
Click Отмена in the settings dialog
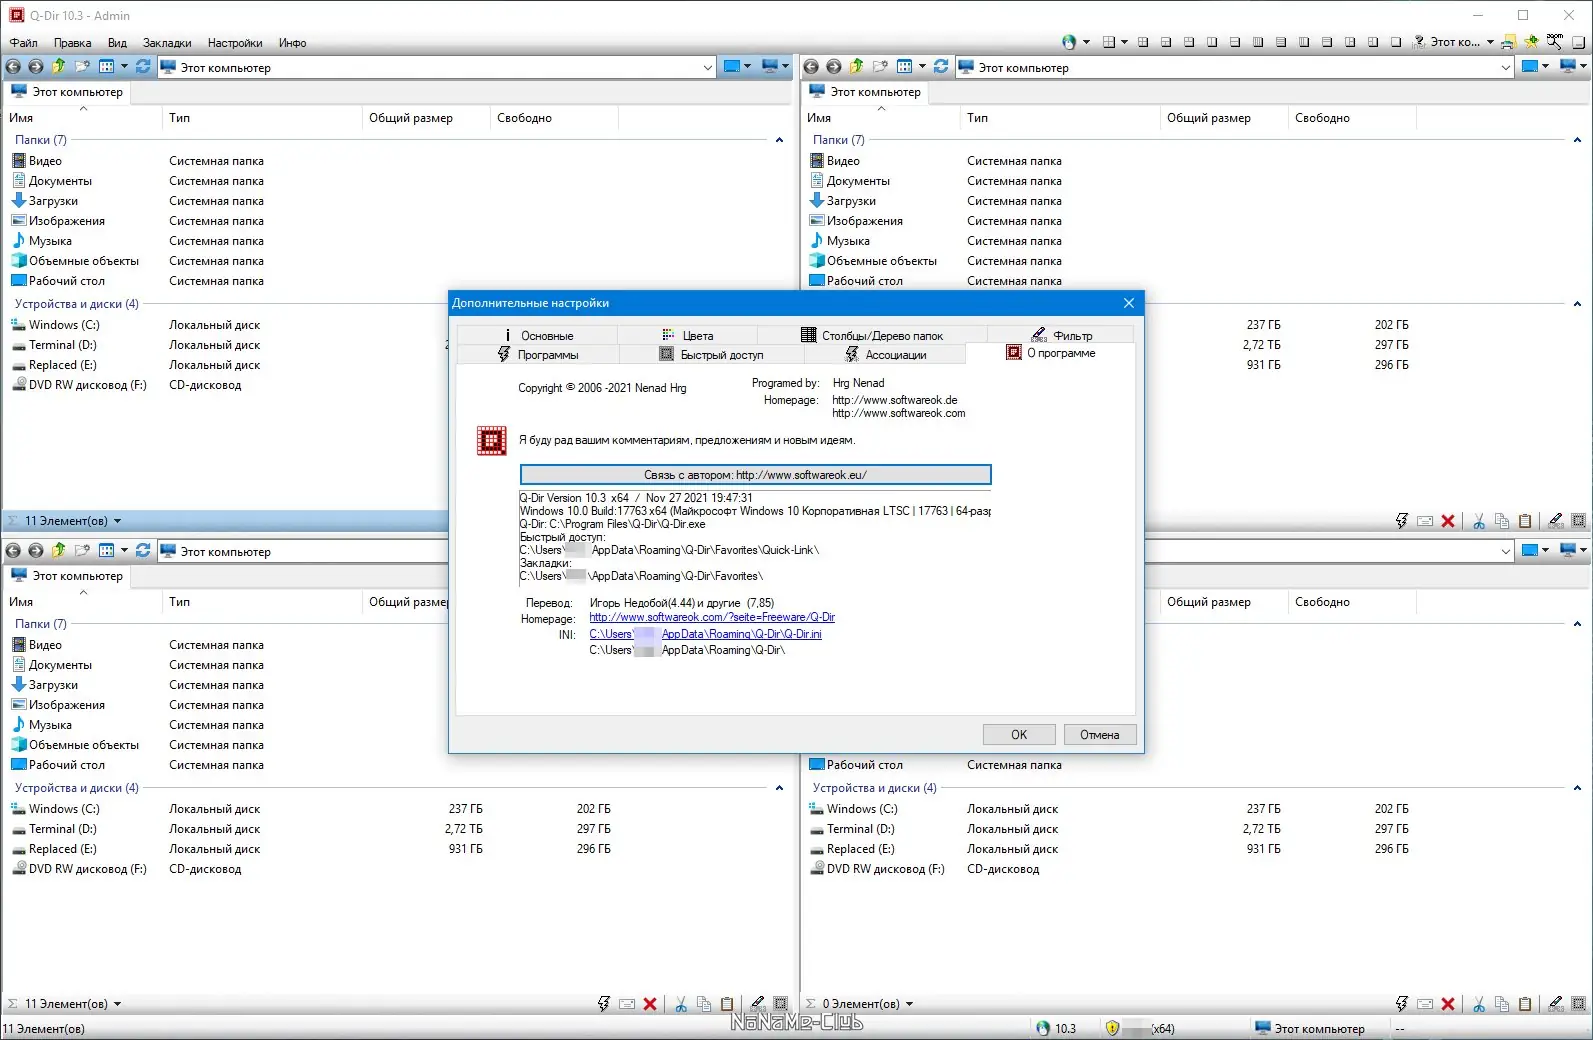pos(1100,735)
